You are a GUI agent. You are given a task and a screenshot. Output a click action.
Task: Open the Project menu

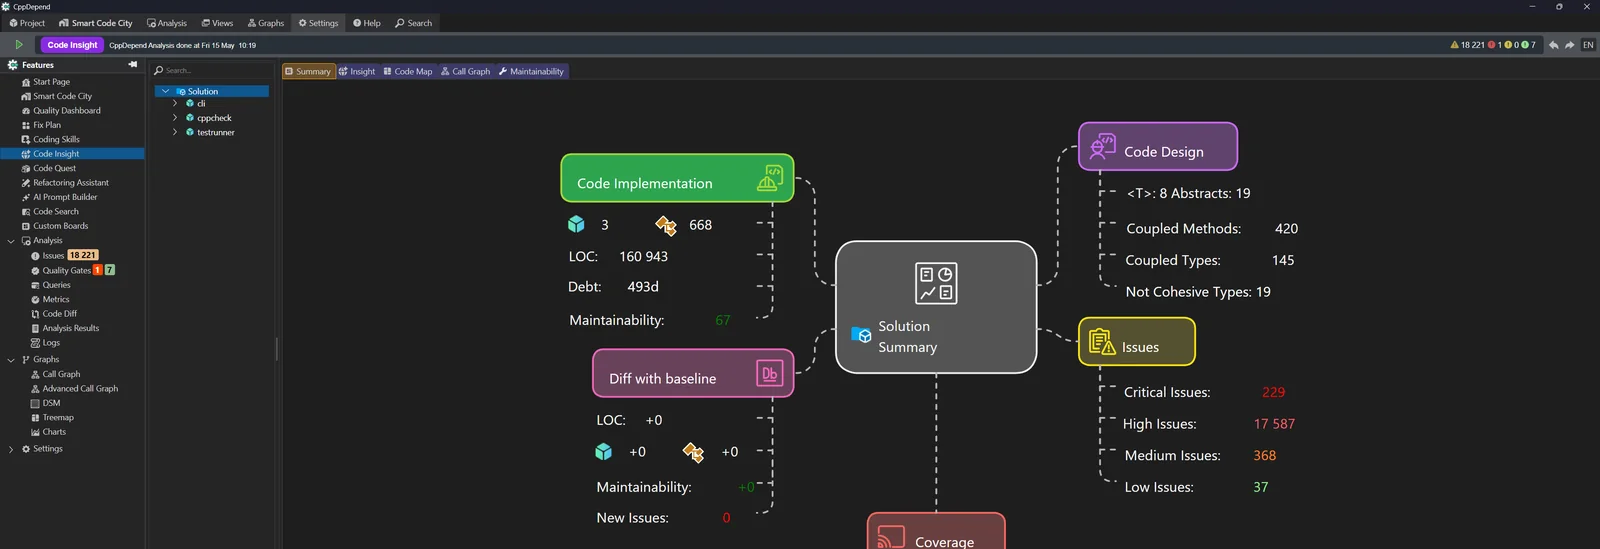[x=27, y=23]
